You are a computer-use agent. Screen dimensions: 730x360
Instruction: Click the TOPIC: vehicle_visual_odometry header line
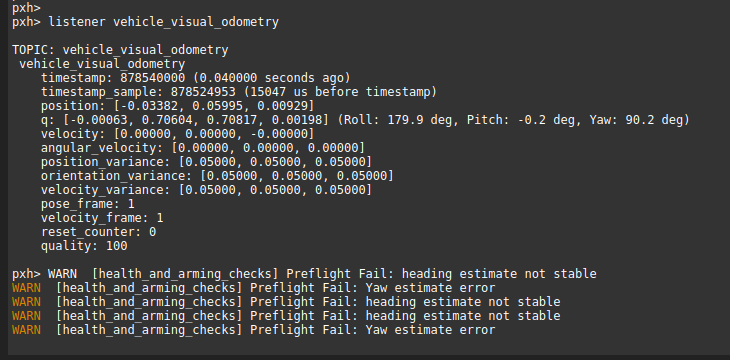(120, 50)
